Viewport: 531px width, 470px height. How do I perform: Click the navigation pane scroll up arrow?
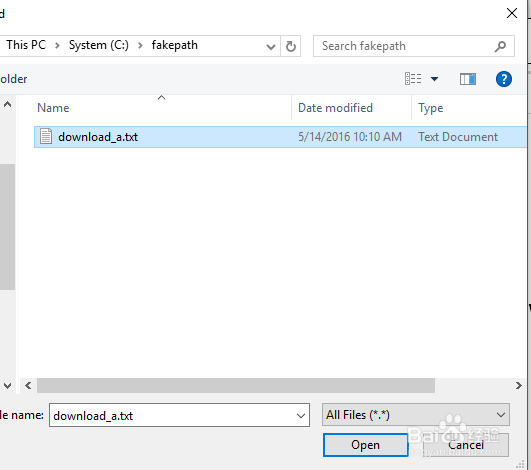pyautogui.click(x=7, y=104)
